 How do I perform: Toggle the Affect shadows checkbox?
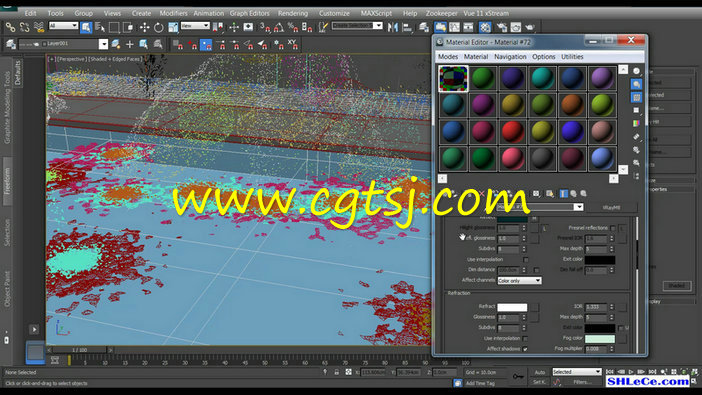click(x=525, y=349)
